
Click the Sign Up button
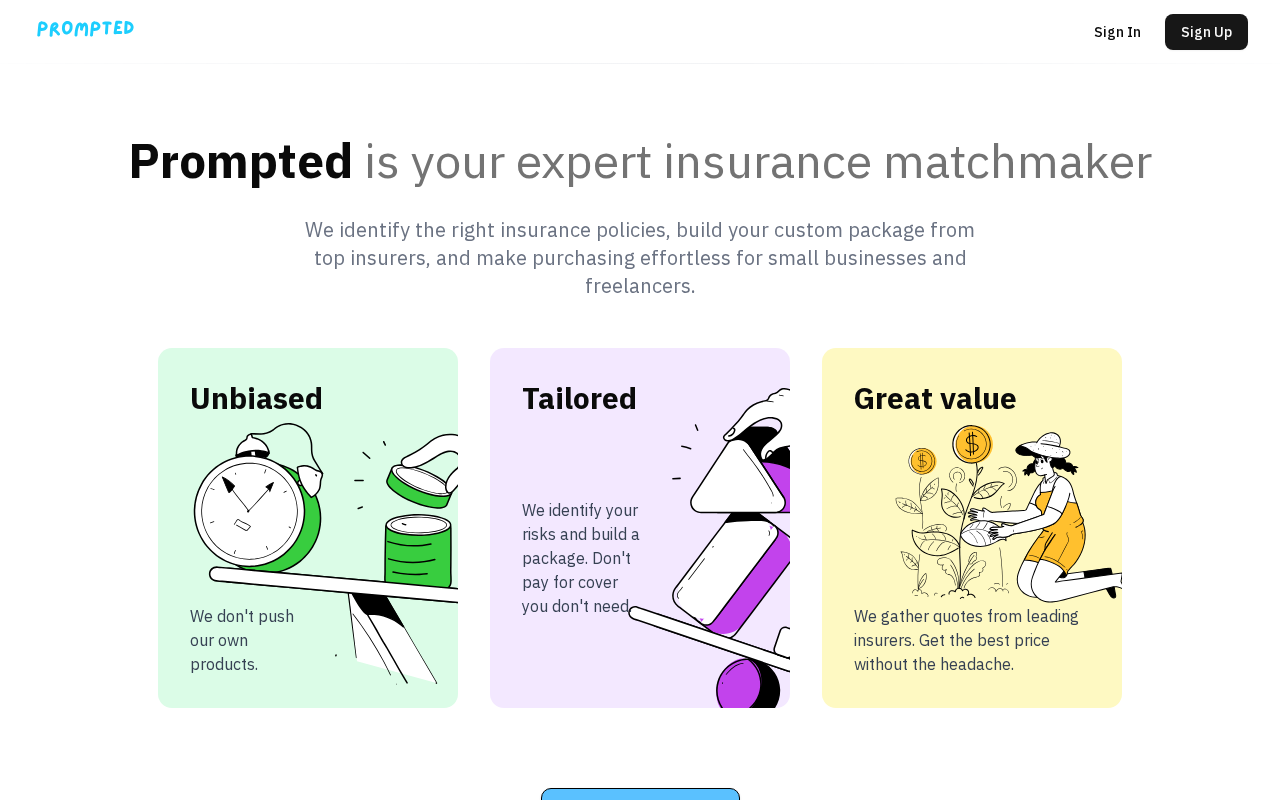coord(1206,32)
